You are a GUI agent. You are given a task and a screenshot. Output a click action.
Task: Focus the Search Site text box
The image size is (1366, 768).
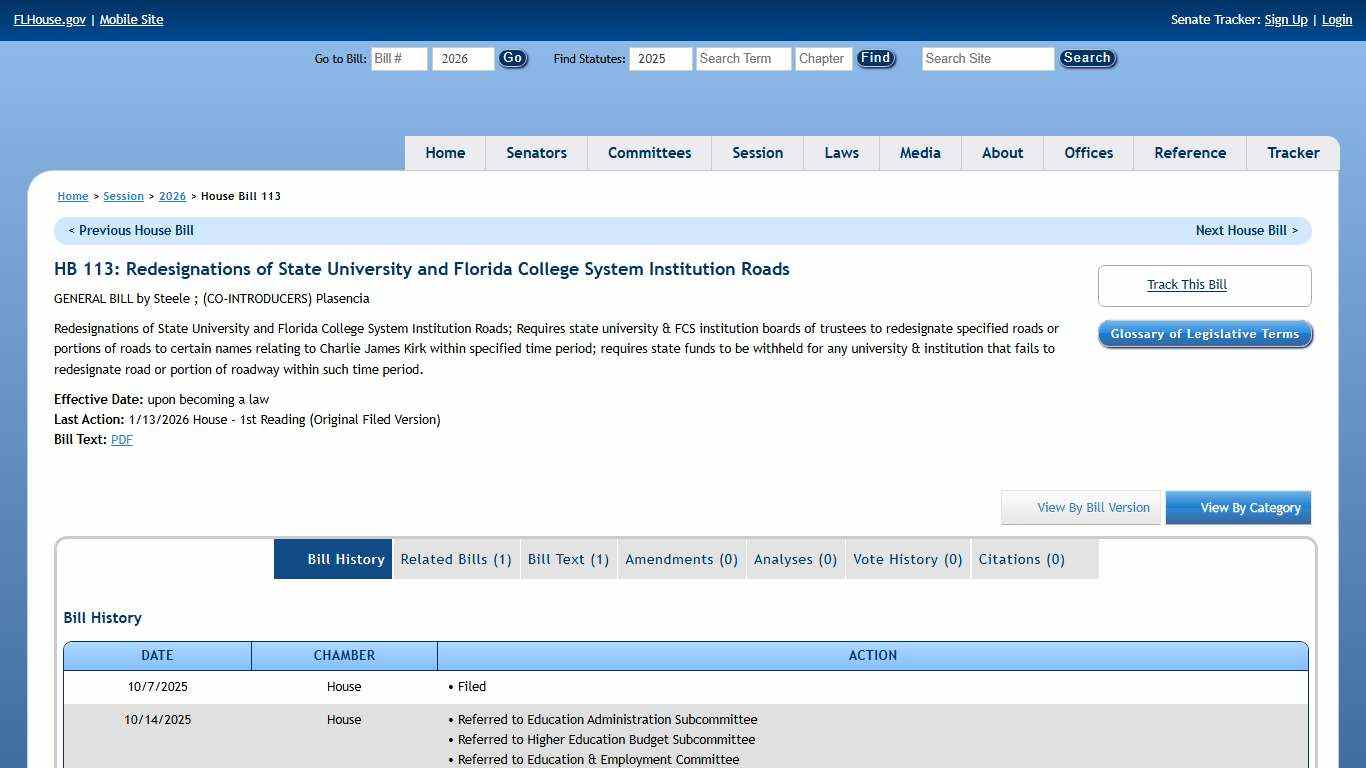[x=987, y=59]
